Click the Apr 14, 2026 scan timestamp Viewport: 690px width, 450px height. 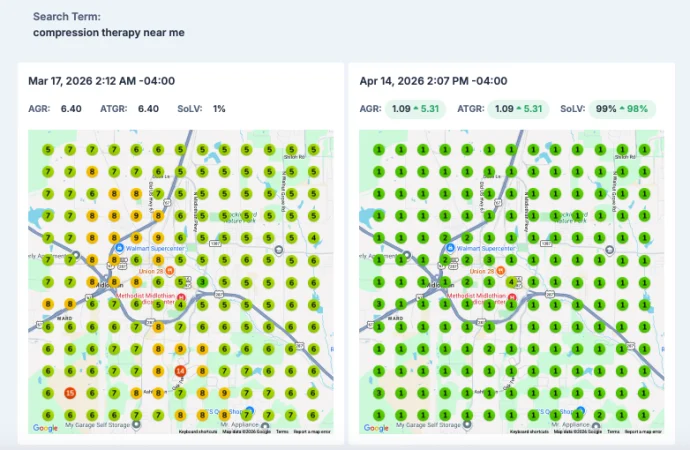[x=433, y=81]
